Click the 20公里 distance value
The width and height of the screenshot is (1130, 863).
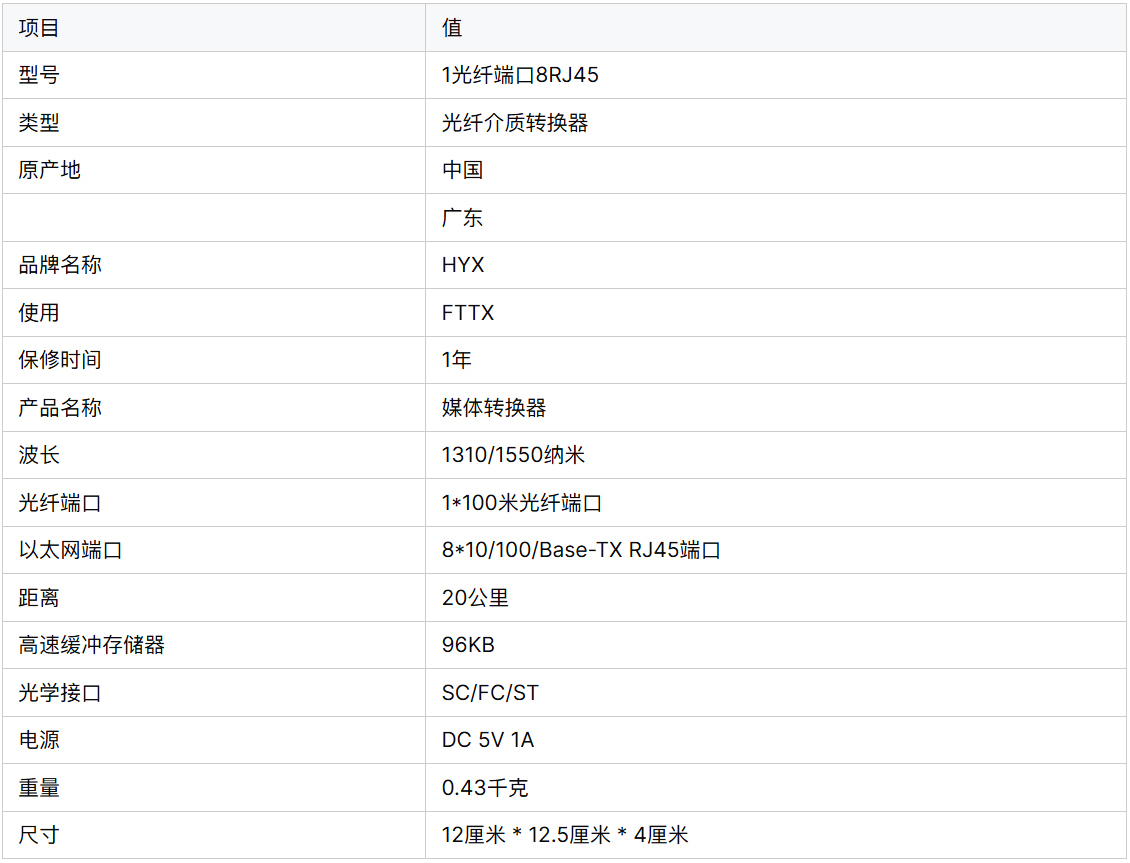(x=475, y=598)
